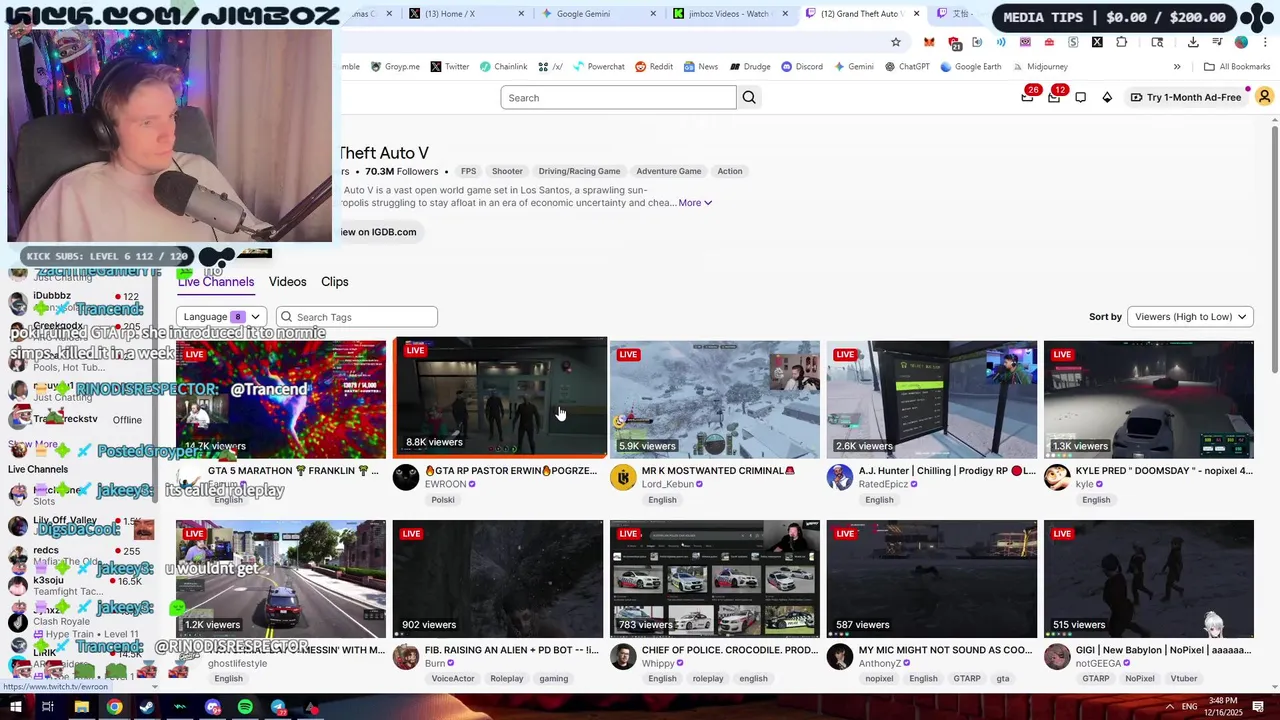The width and height of the screenshot is (1280, 720).
Task: Open the Language filter dropdown
Action: point(222,317)
